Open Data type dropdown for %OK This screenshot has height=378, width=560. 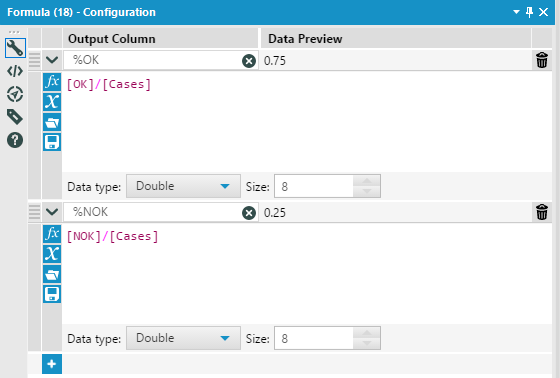pos(183,186)
